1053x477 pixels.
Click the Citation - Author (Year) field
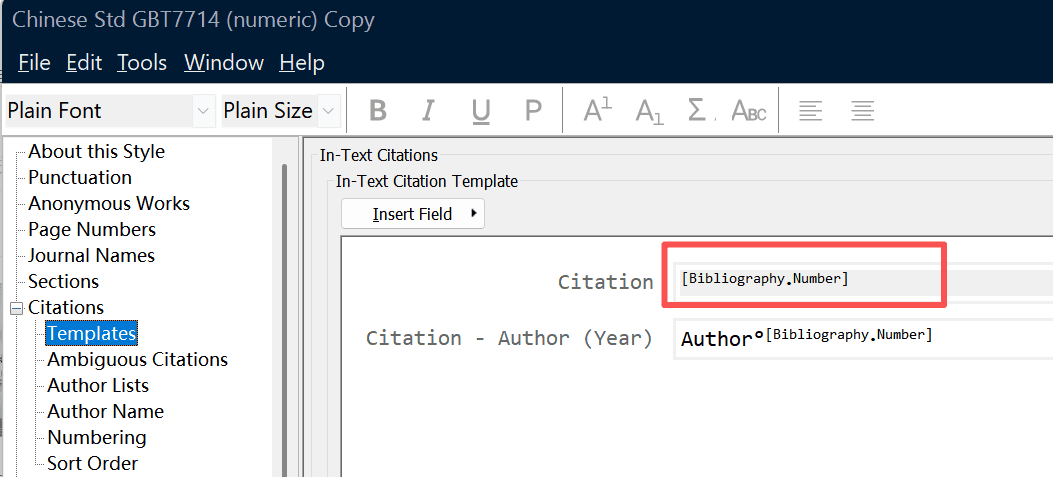coord(860,338)
